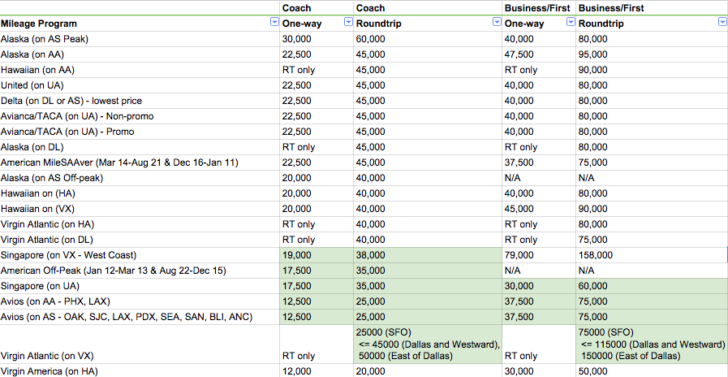This screenshot has height=377, width=728.
Task: Select the 'Business/First' header above the One-way column
Action: (539, 8)
